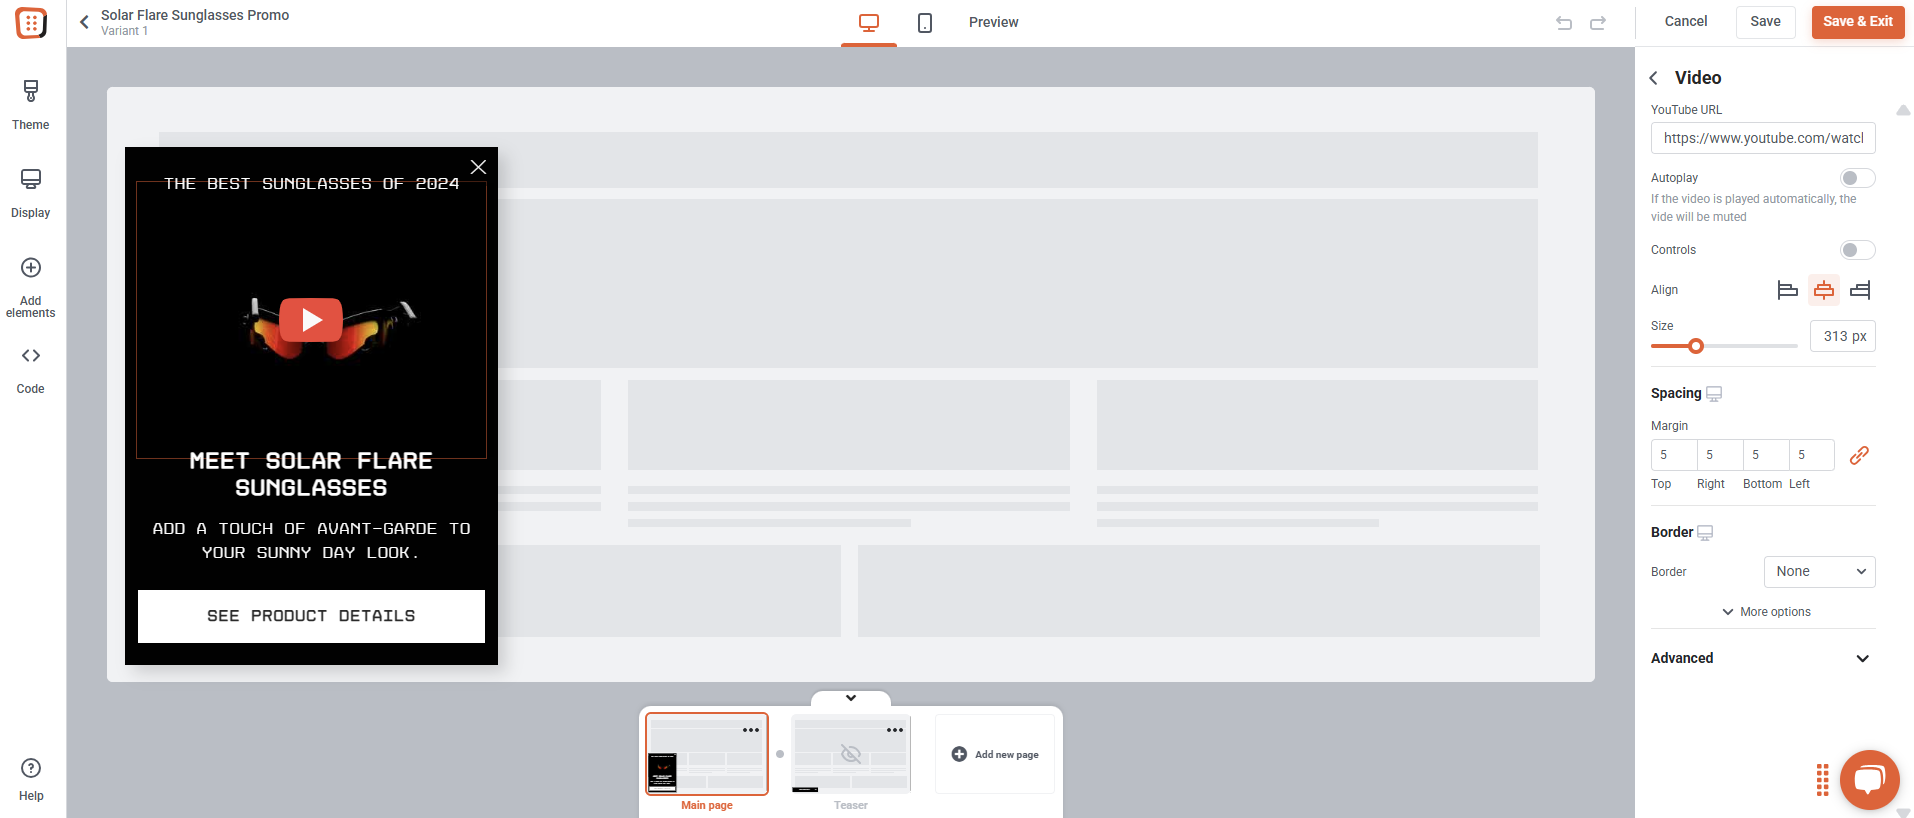Screen dimensions: 1914x818
Task: Expand the Advanced section
Action: pos(1763,658)
